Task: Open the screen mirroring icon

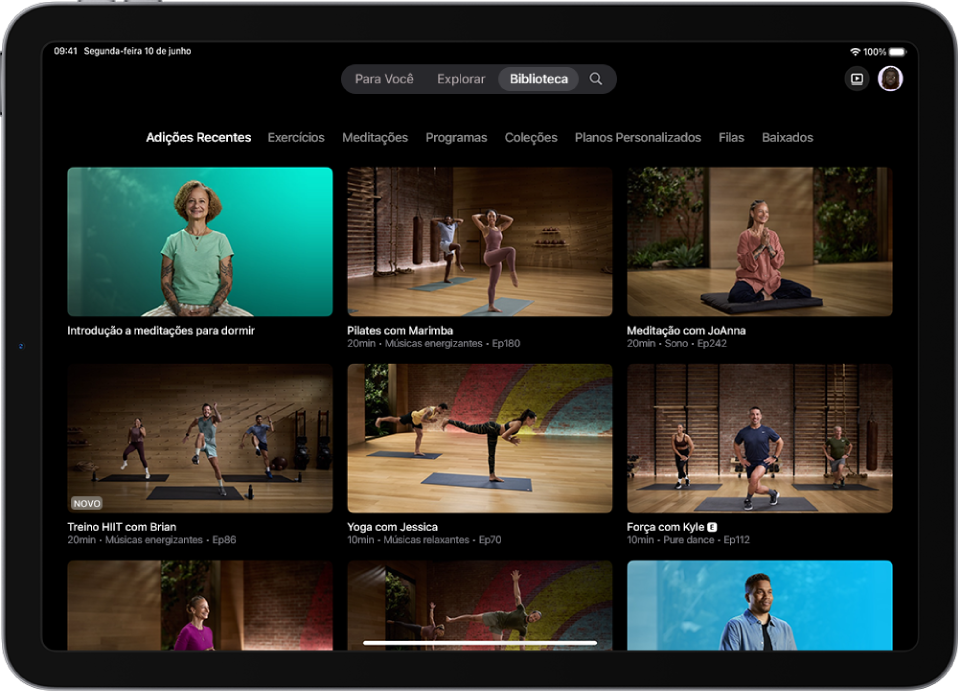Action: tap(857, 79)
